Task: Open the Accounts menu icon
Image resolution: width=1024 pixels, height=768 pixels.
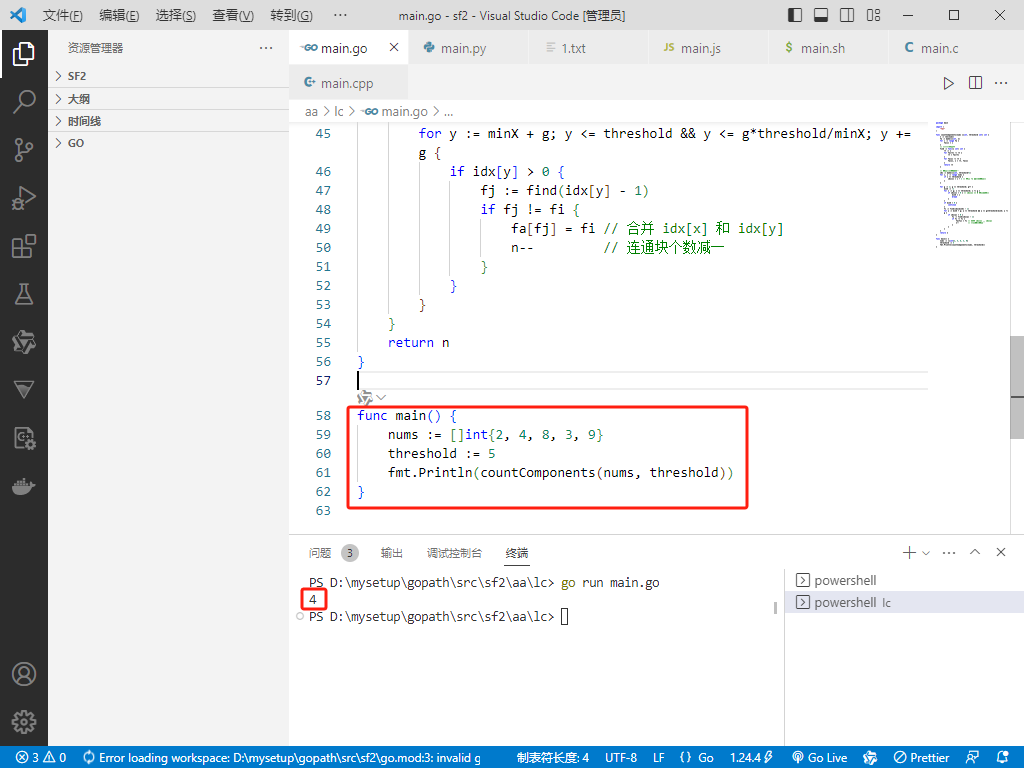Action: 24,674
